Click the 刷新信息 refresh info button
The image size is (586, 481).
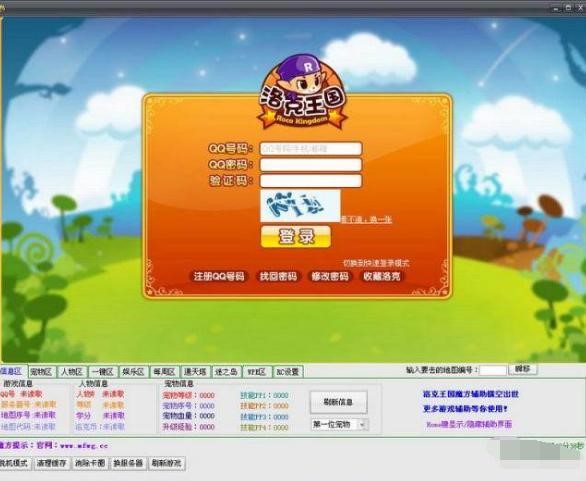tap(339, 403)
